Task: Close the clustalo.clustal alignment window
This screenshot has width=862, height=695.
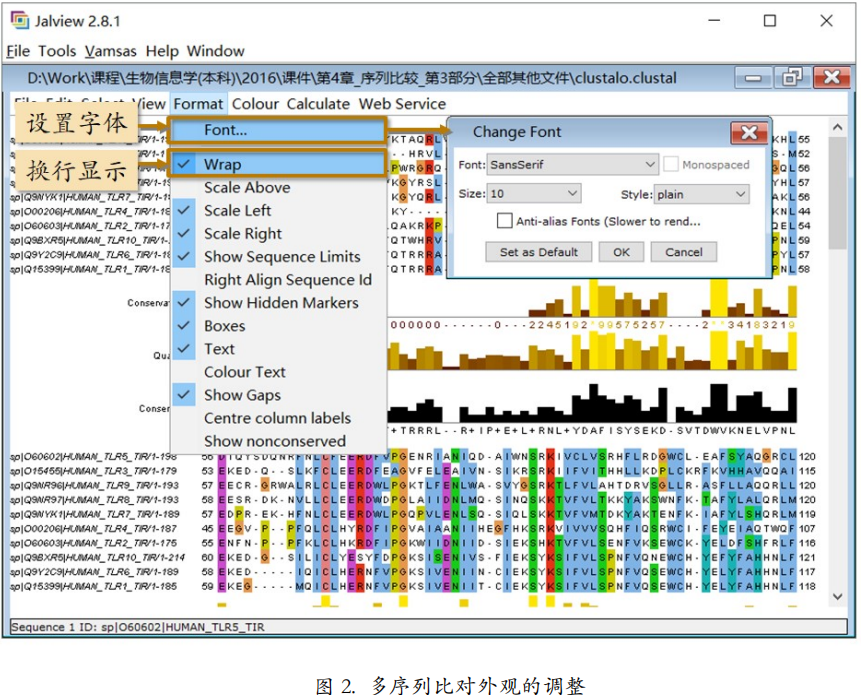Action: pos(832,78)
